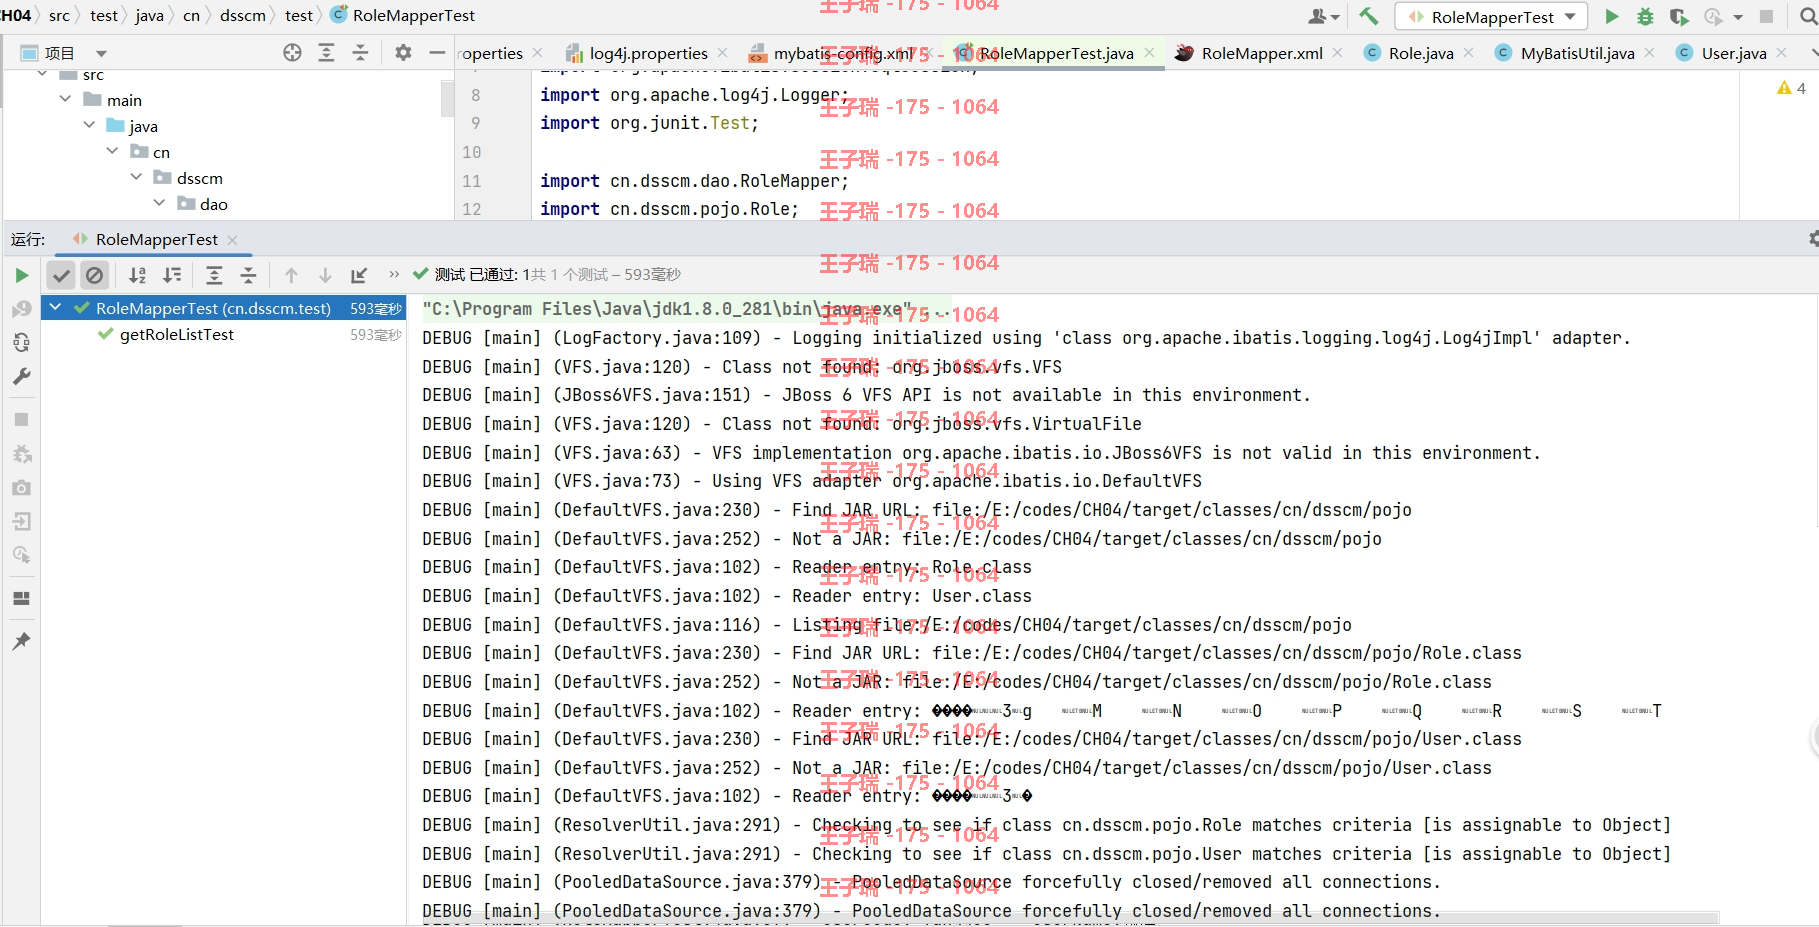Collapse the dsscm package node
The width and height of the screenshot is (1819, 927).
coord(136,177)
